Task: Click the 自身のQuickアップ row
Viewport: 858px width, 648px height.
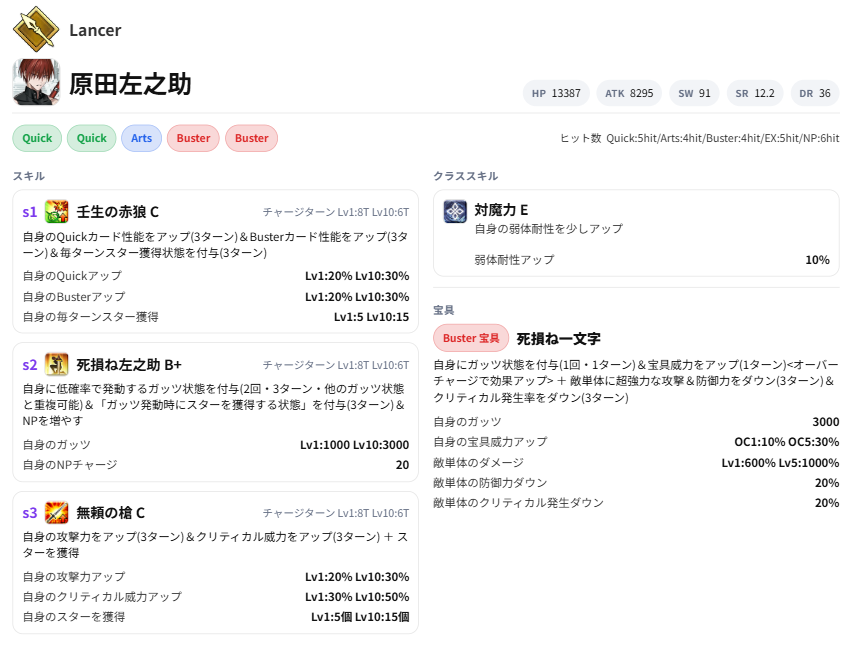Action: pyautogui.click(x=216, y=276)
